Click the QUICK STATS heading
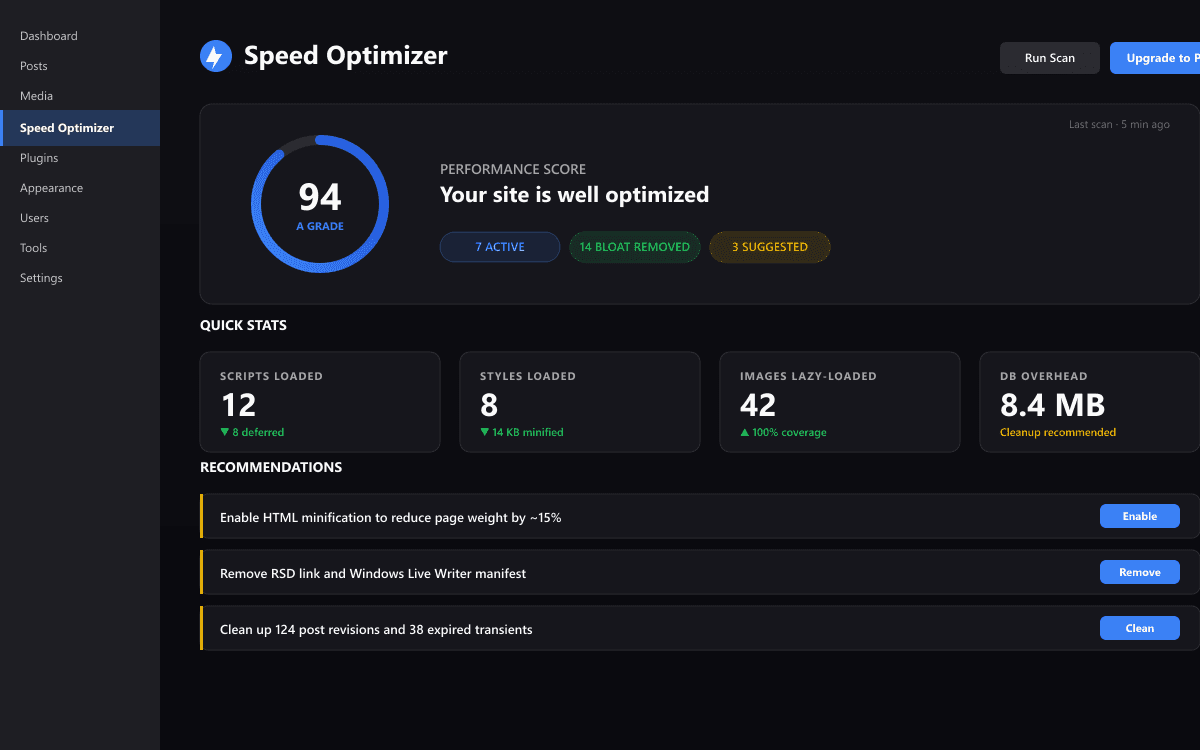 243,325
